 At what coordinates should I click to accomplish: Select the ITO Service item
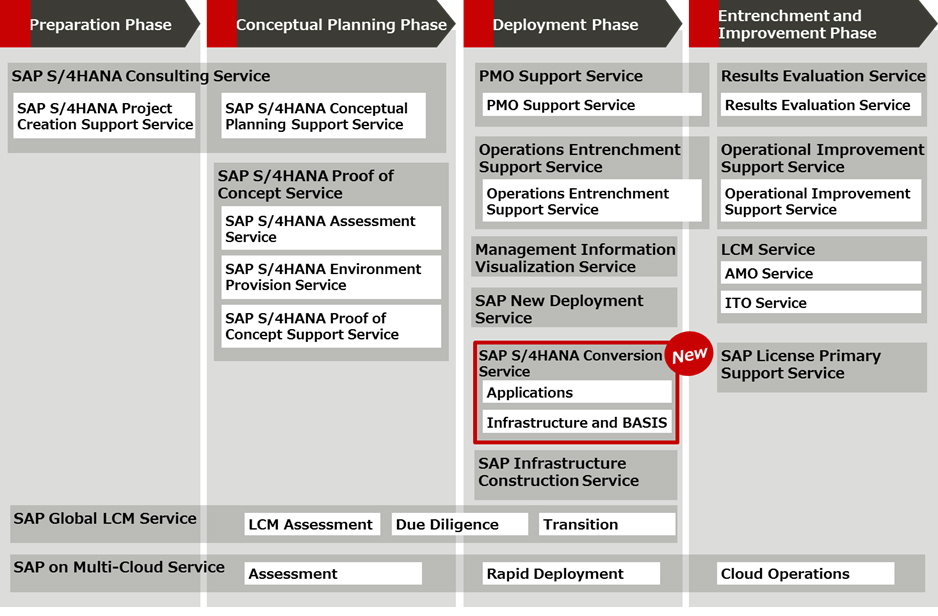tap(820, 303)
